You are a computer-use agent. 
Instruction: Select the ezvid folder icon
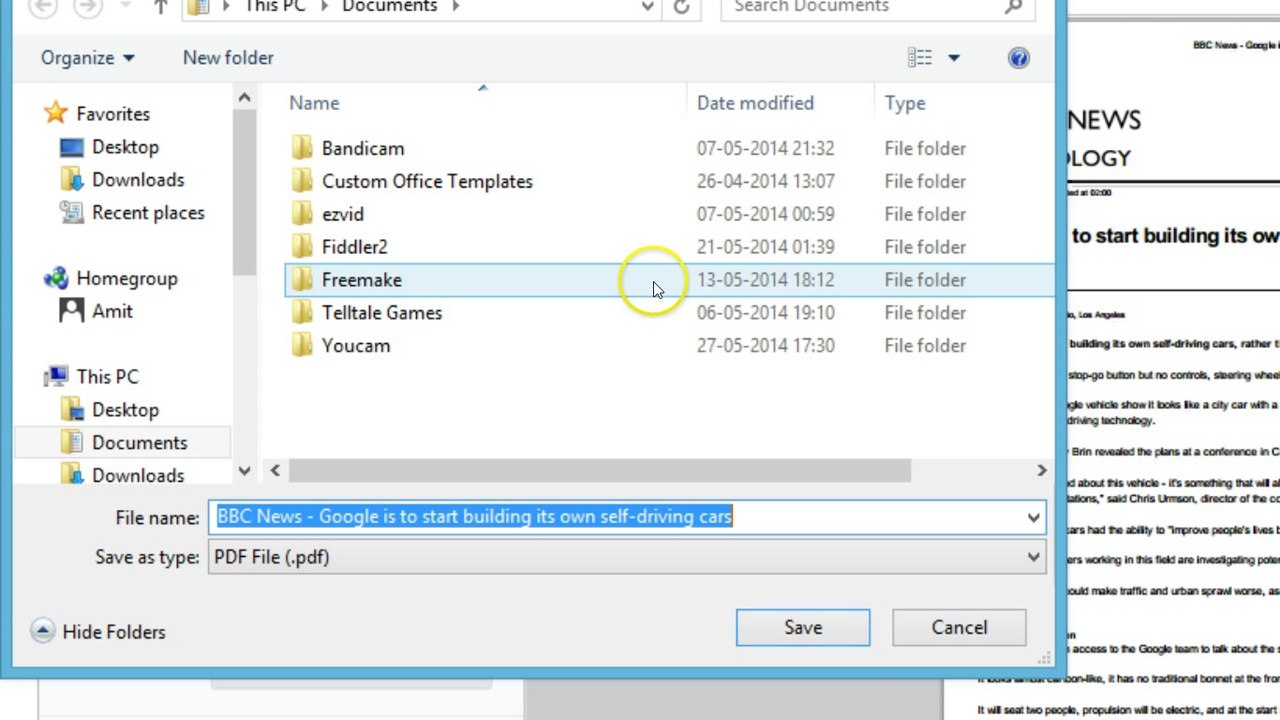click(303, 214)
